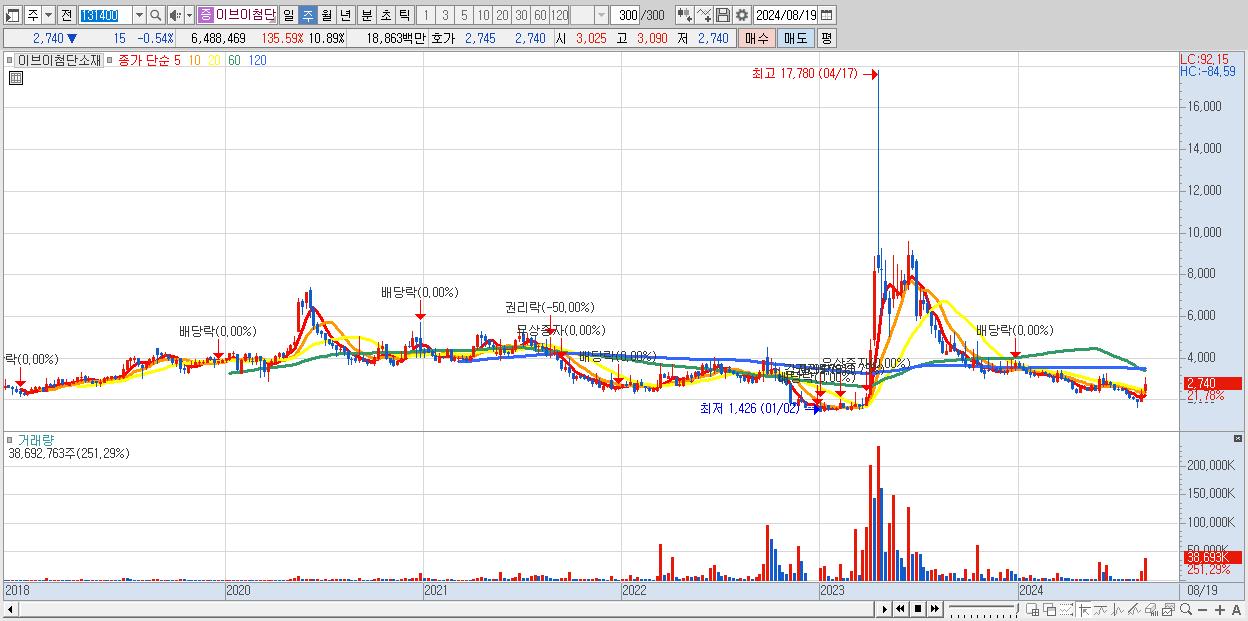
Task: Click the candle count field showing 300
Action: (x=627, y=15)
